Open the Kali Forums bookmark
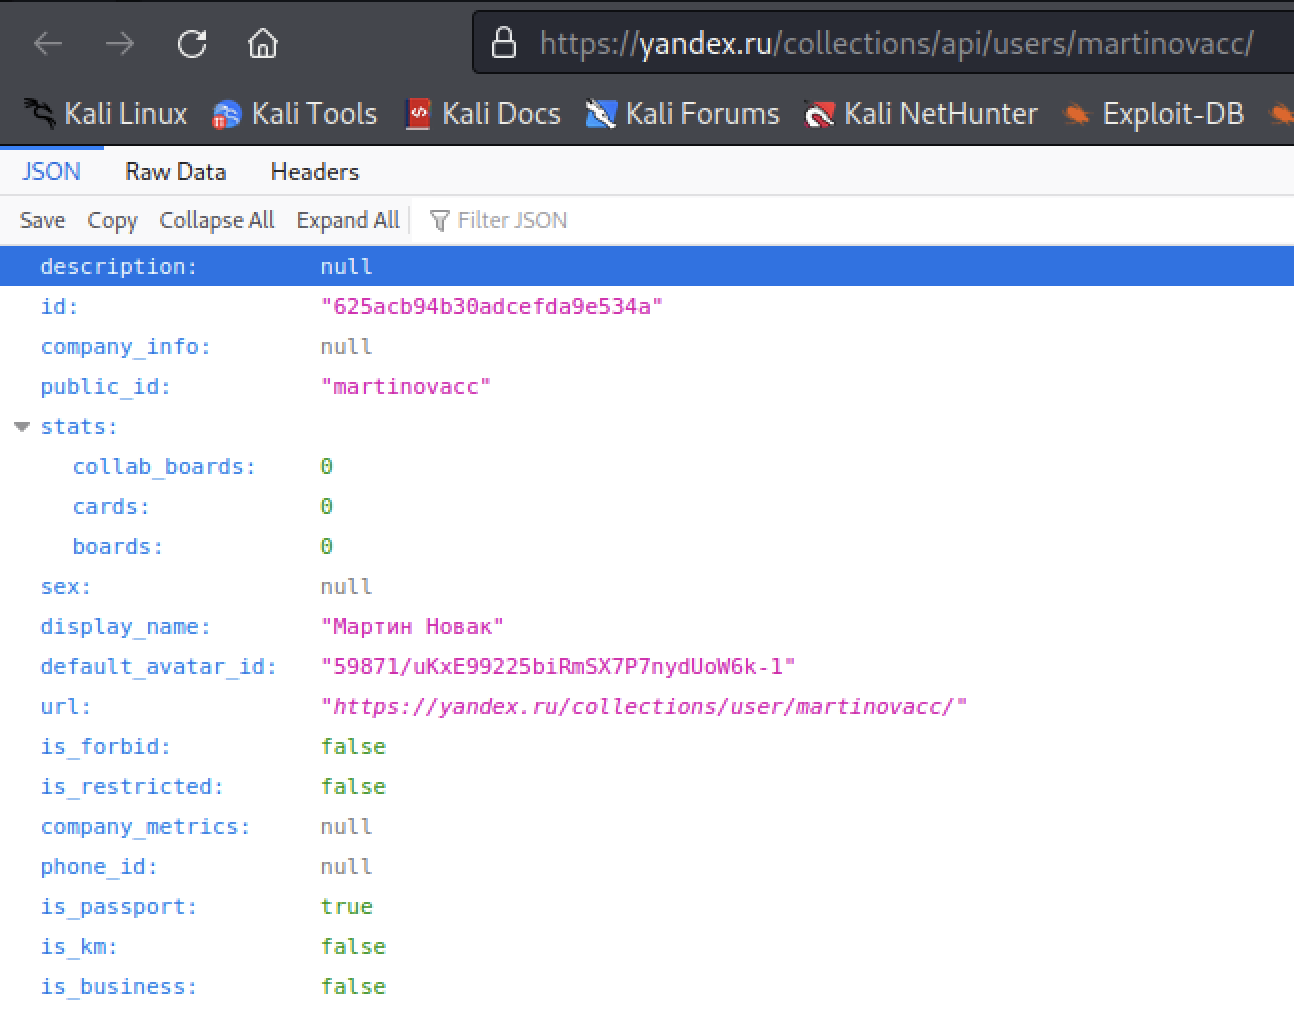This screenshot has height=1034, width=1294. (683, 115)
